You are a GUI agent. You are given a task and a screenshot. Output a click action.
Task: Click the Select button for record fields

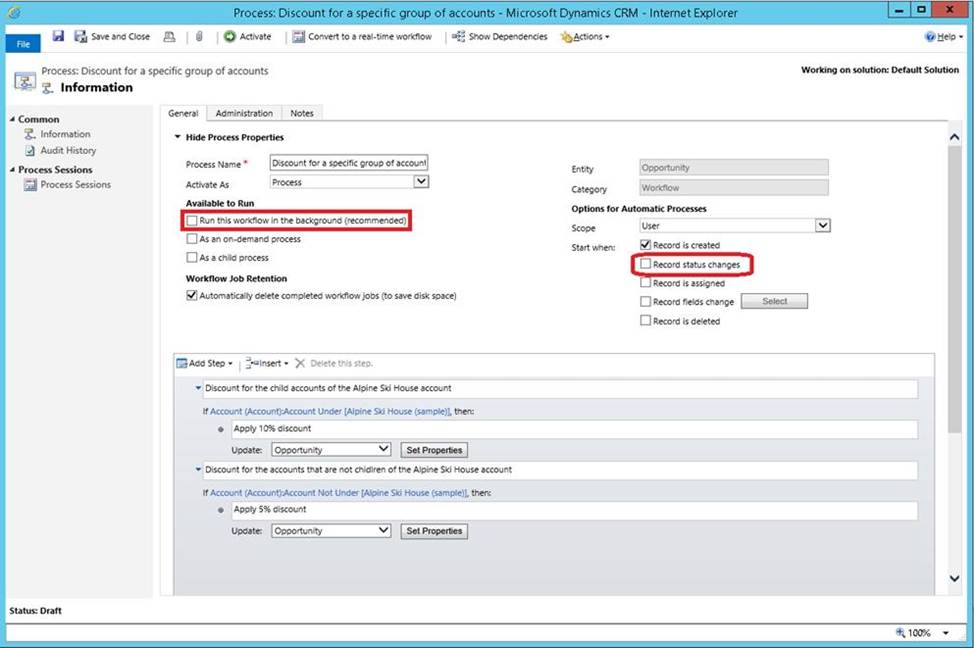(775, 301)
